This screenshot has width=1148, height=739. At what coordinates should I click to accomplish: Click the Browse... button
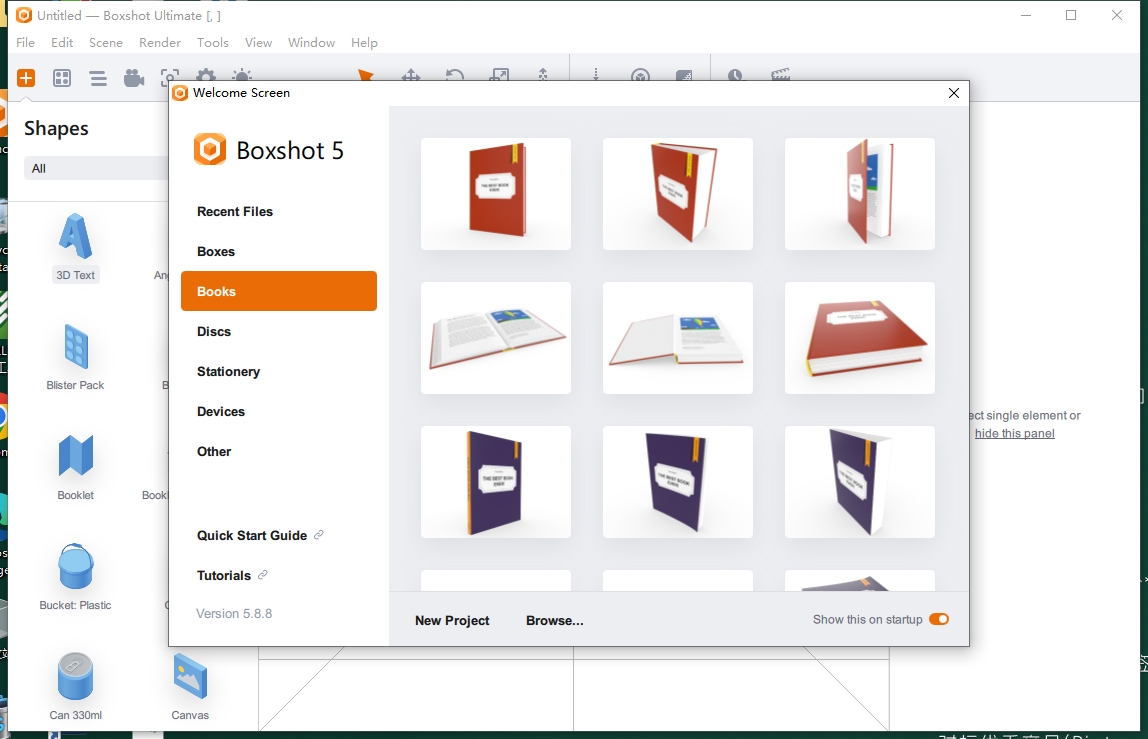(x=555, y=621)
